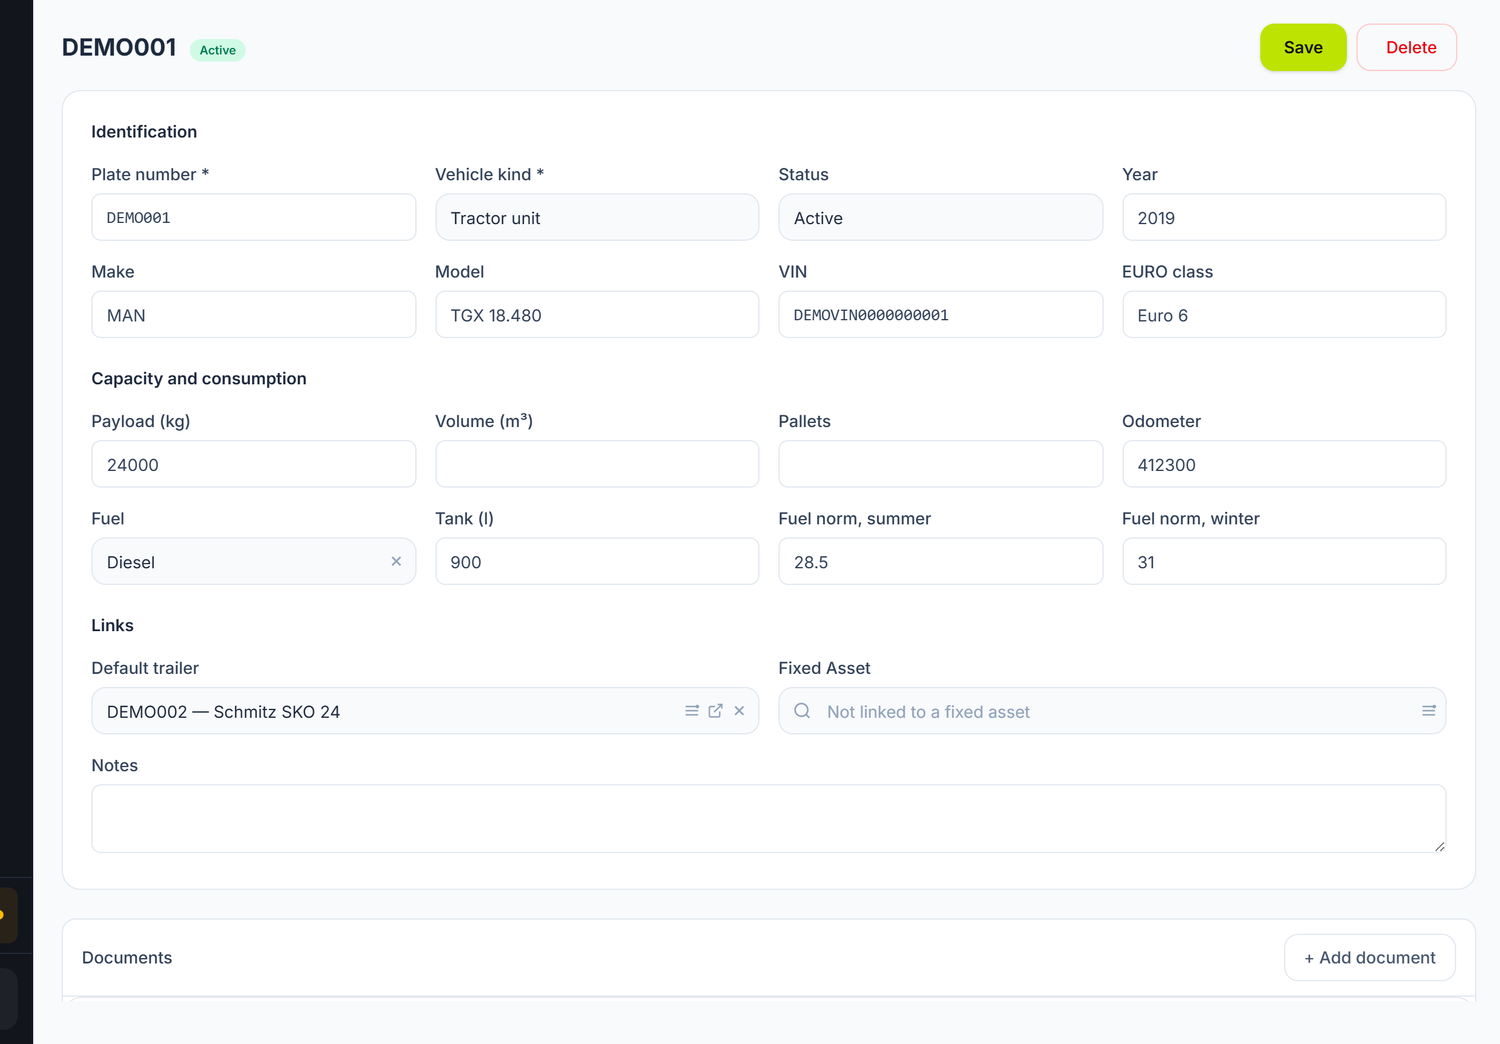1500x1044 pixels.
Task: Edit the Tank (l) field
Action: tap(597, 561)
